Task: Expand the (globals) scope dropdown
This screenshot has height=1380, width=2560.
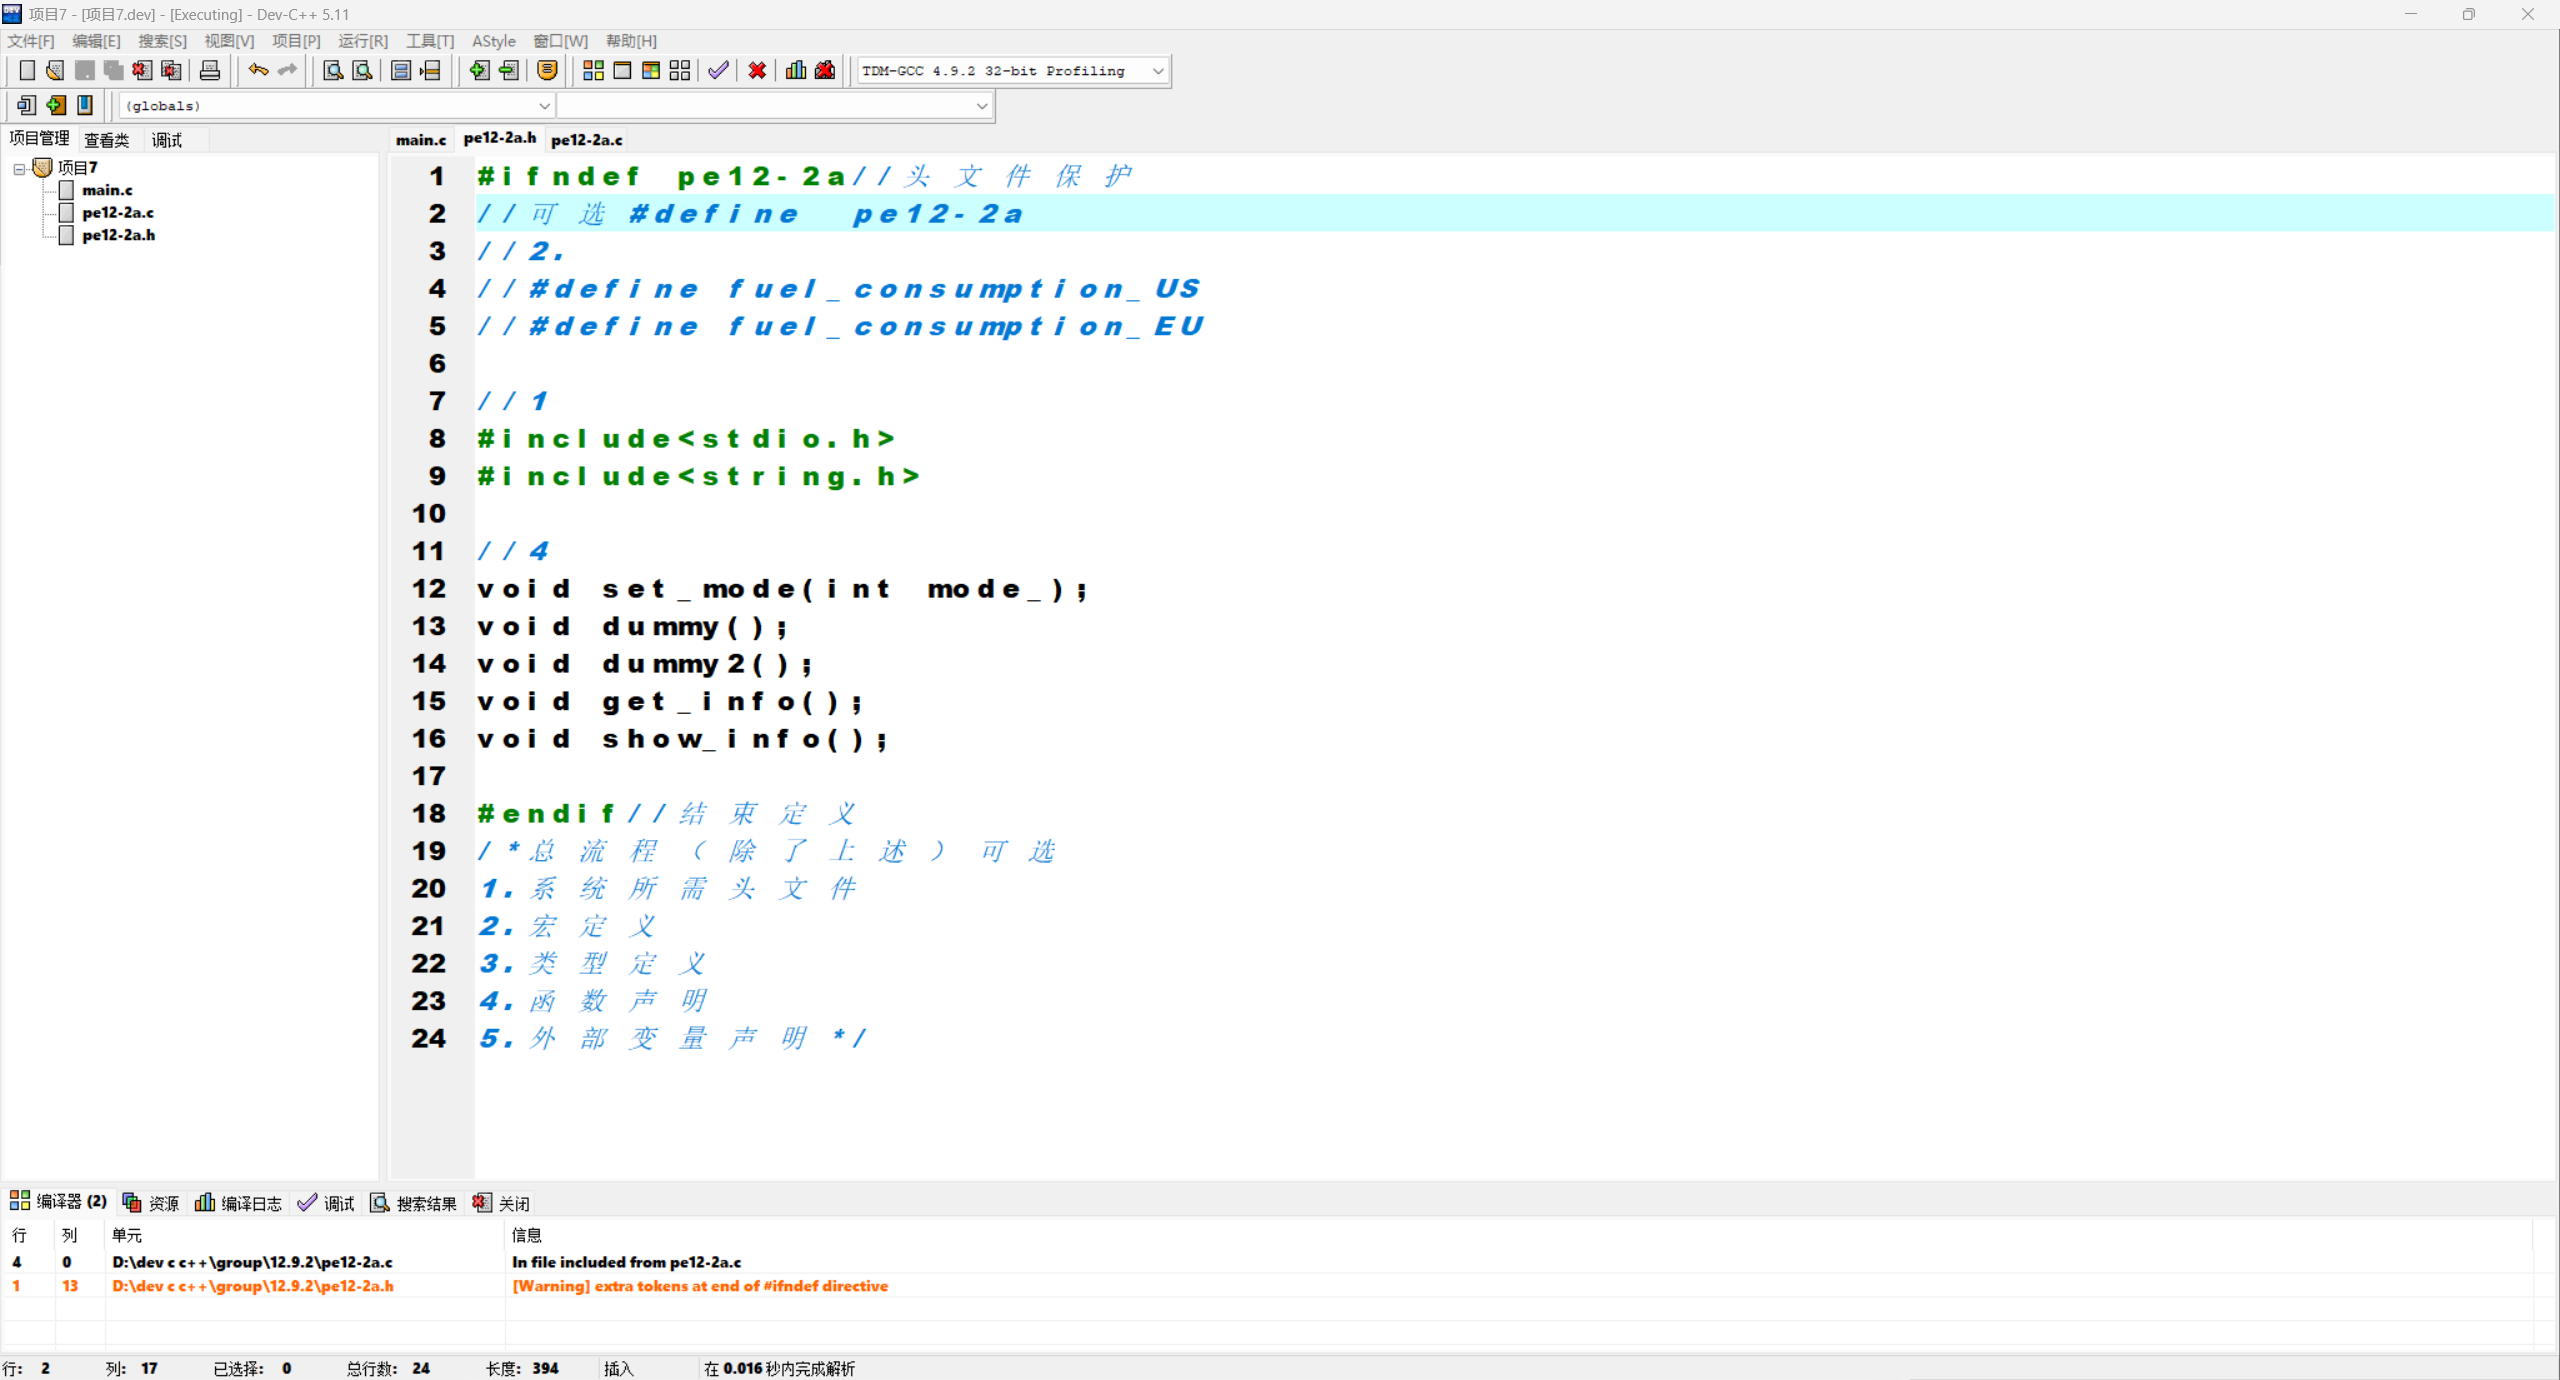Action: [x=544, y=106]
